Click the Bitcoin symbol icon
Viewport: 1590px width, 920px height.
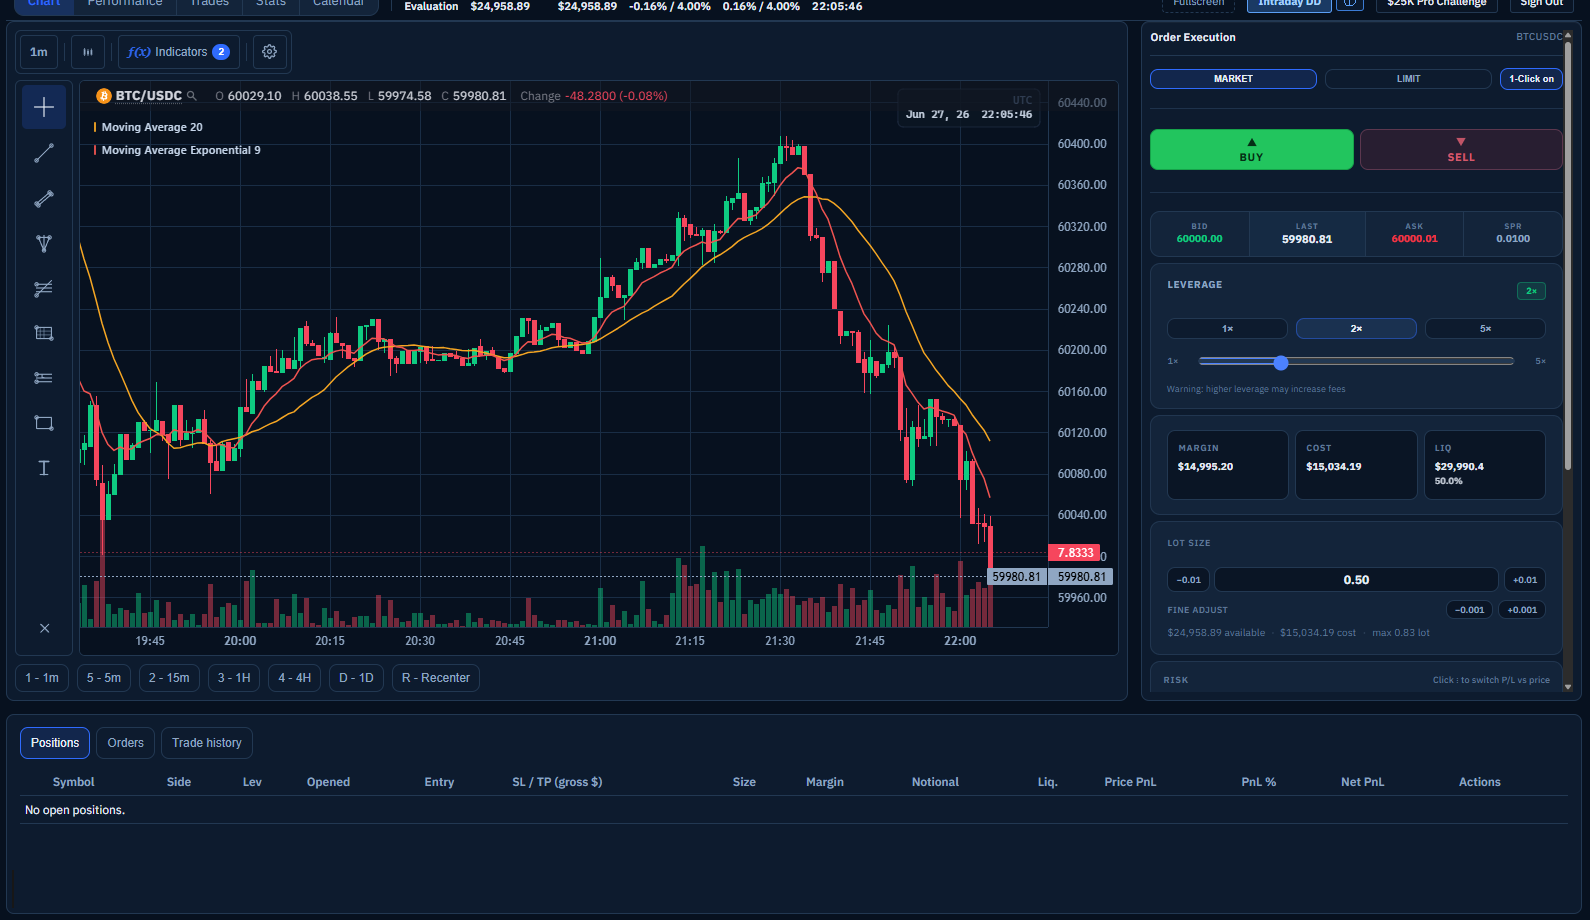tap(104, 96)
